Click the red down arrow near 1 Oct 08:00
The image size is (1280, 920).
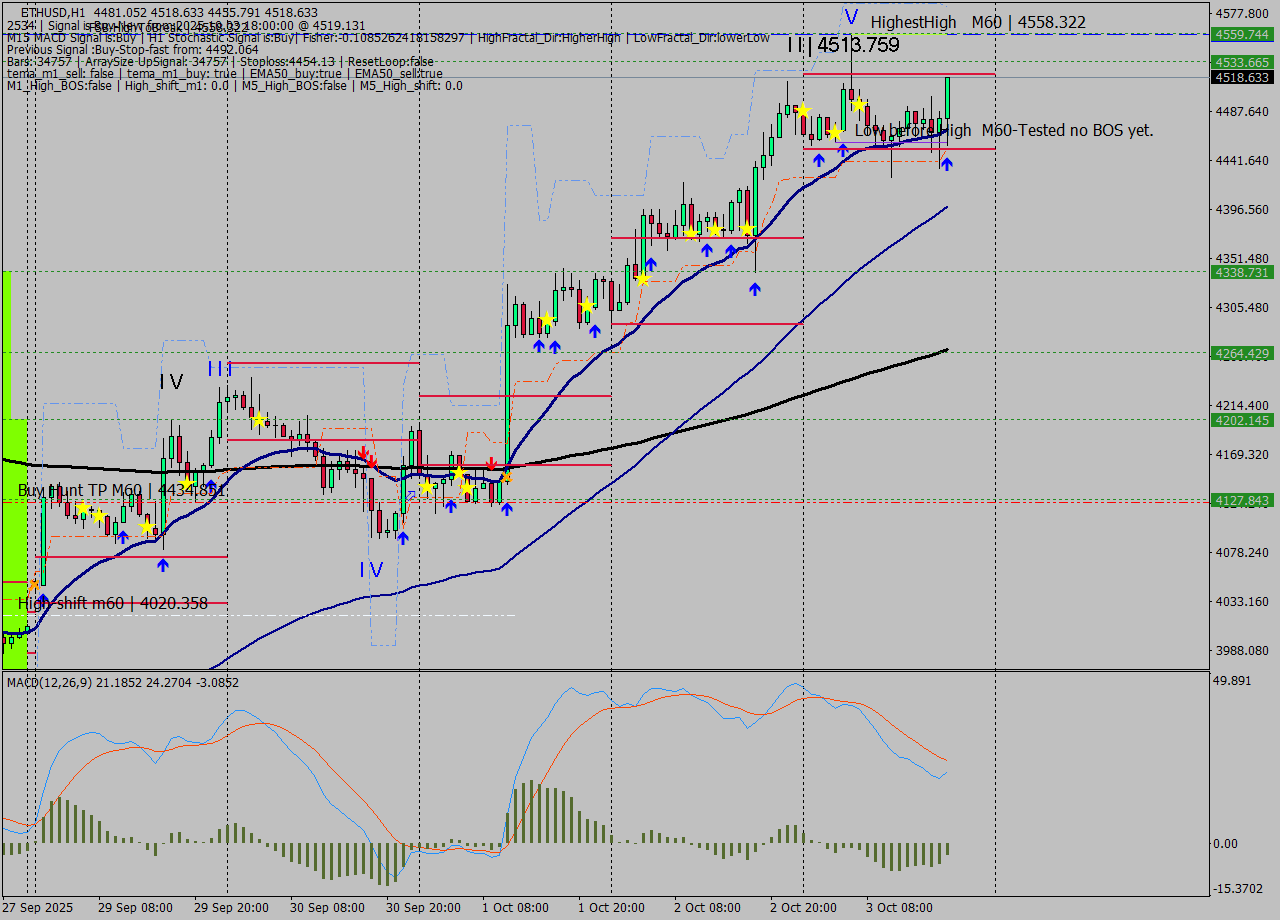(x=491, y=464)
